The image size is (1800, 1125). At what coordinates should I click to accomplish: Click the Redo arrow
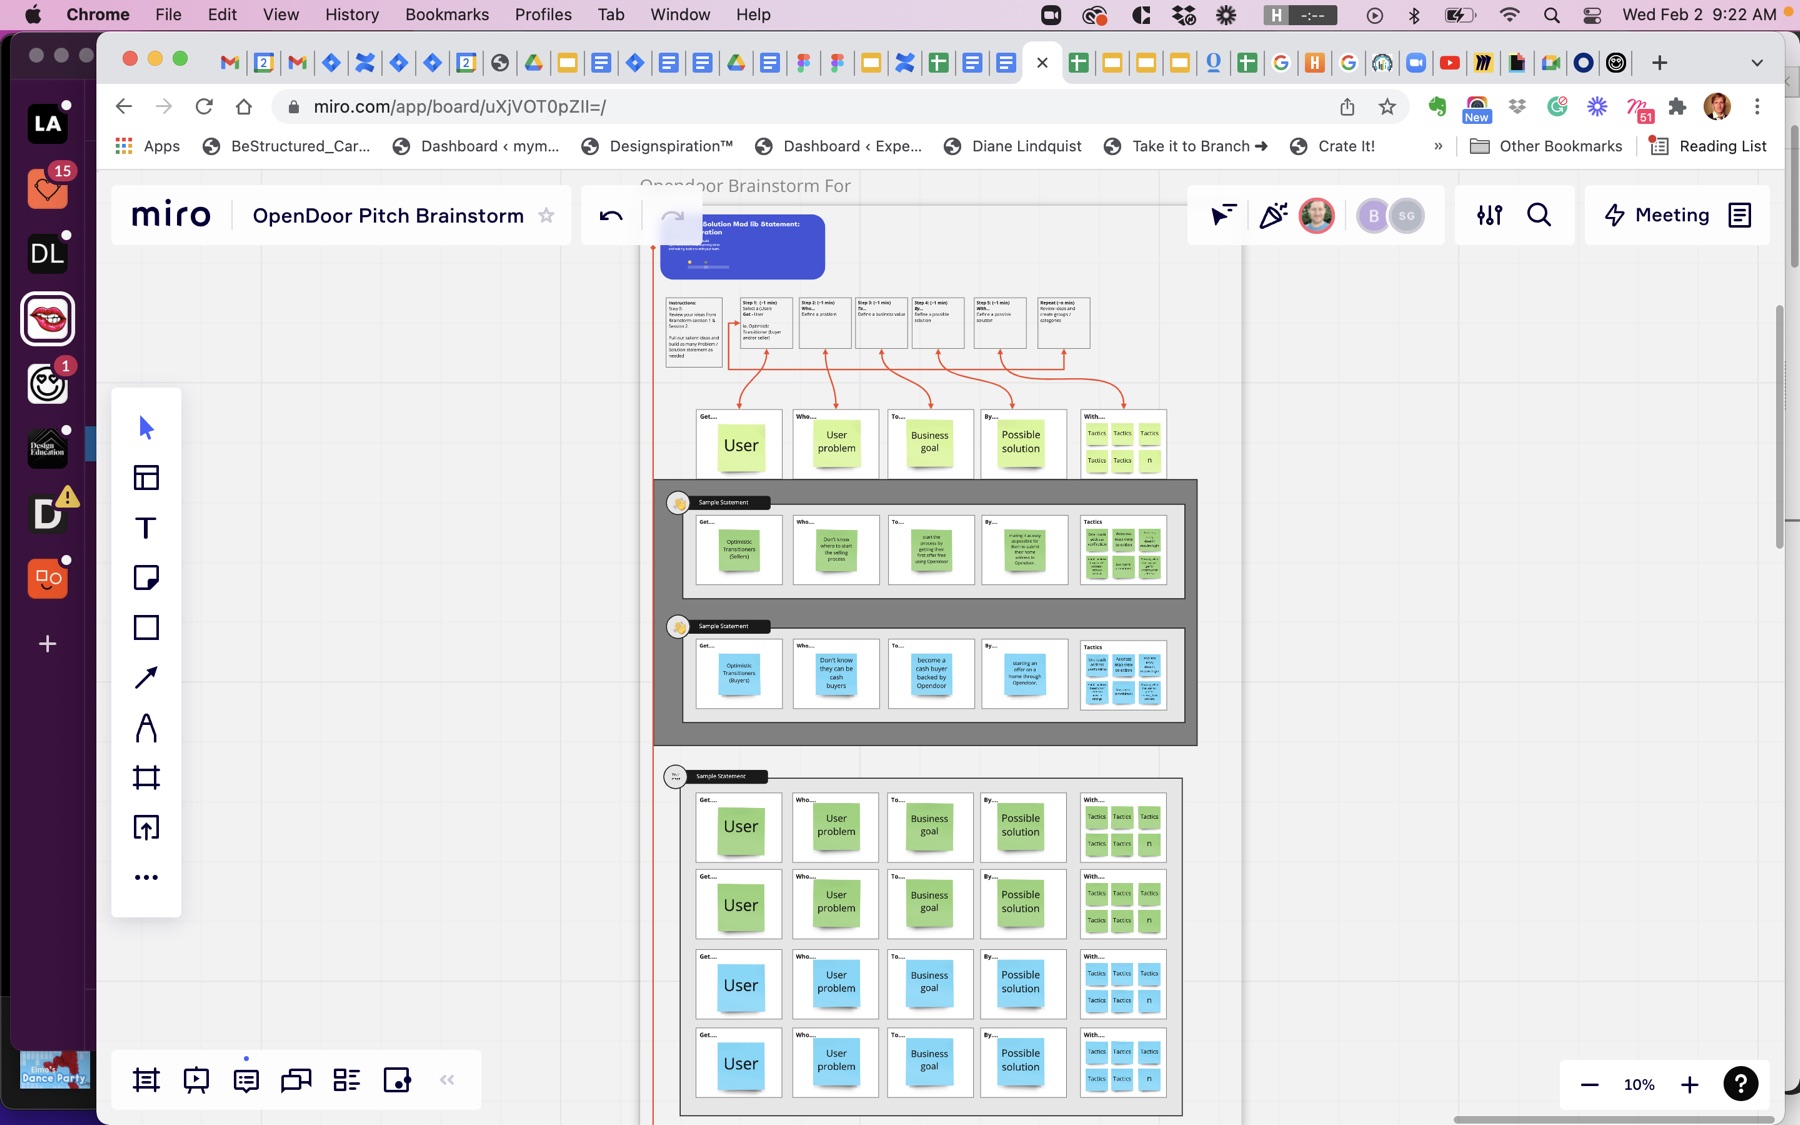coord(672,215)
